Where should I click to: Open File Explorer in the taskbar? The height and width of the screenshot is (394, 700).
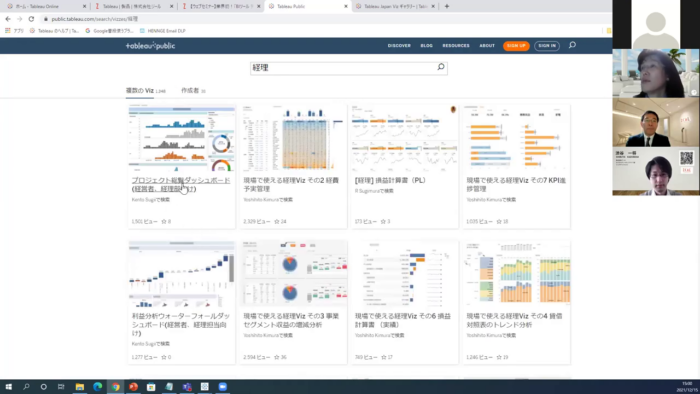coord(79,386)
